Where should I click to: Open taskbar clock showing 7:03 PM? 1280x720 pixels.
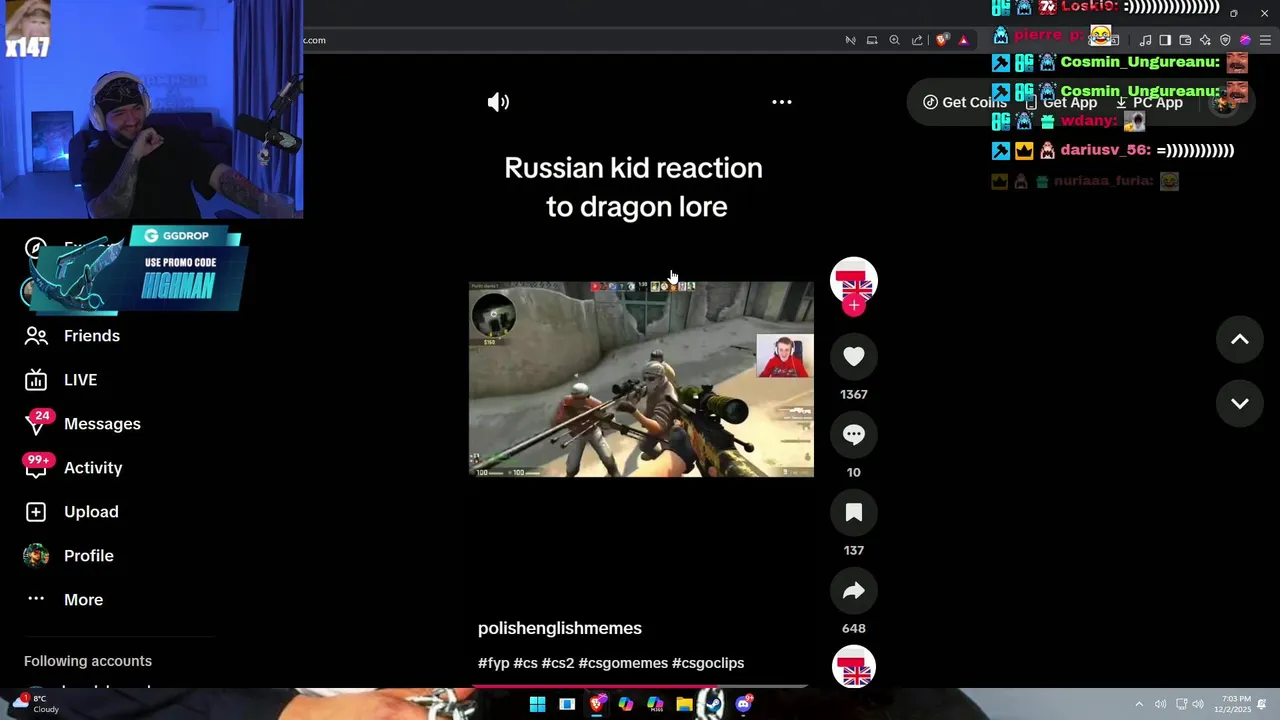click(x=1232, y=704)
